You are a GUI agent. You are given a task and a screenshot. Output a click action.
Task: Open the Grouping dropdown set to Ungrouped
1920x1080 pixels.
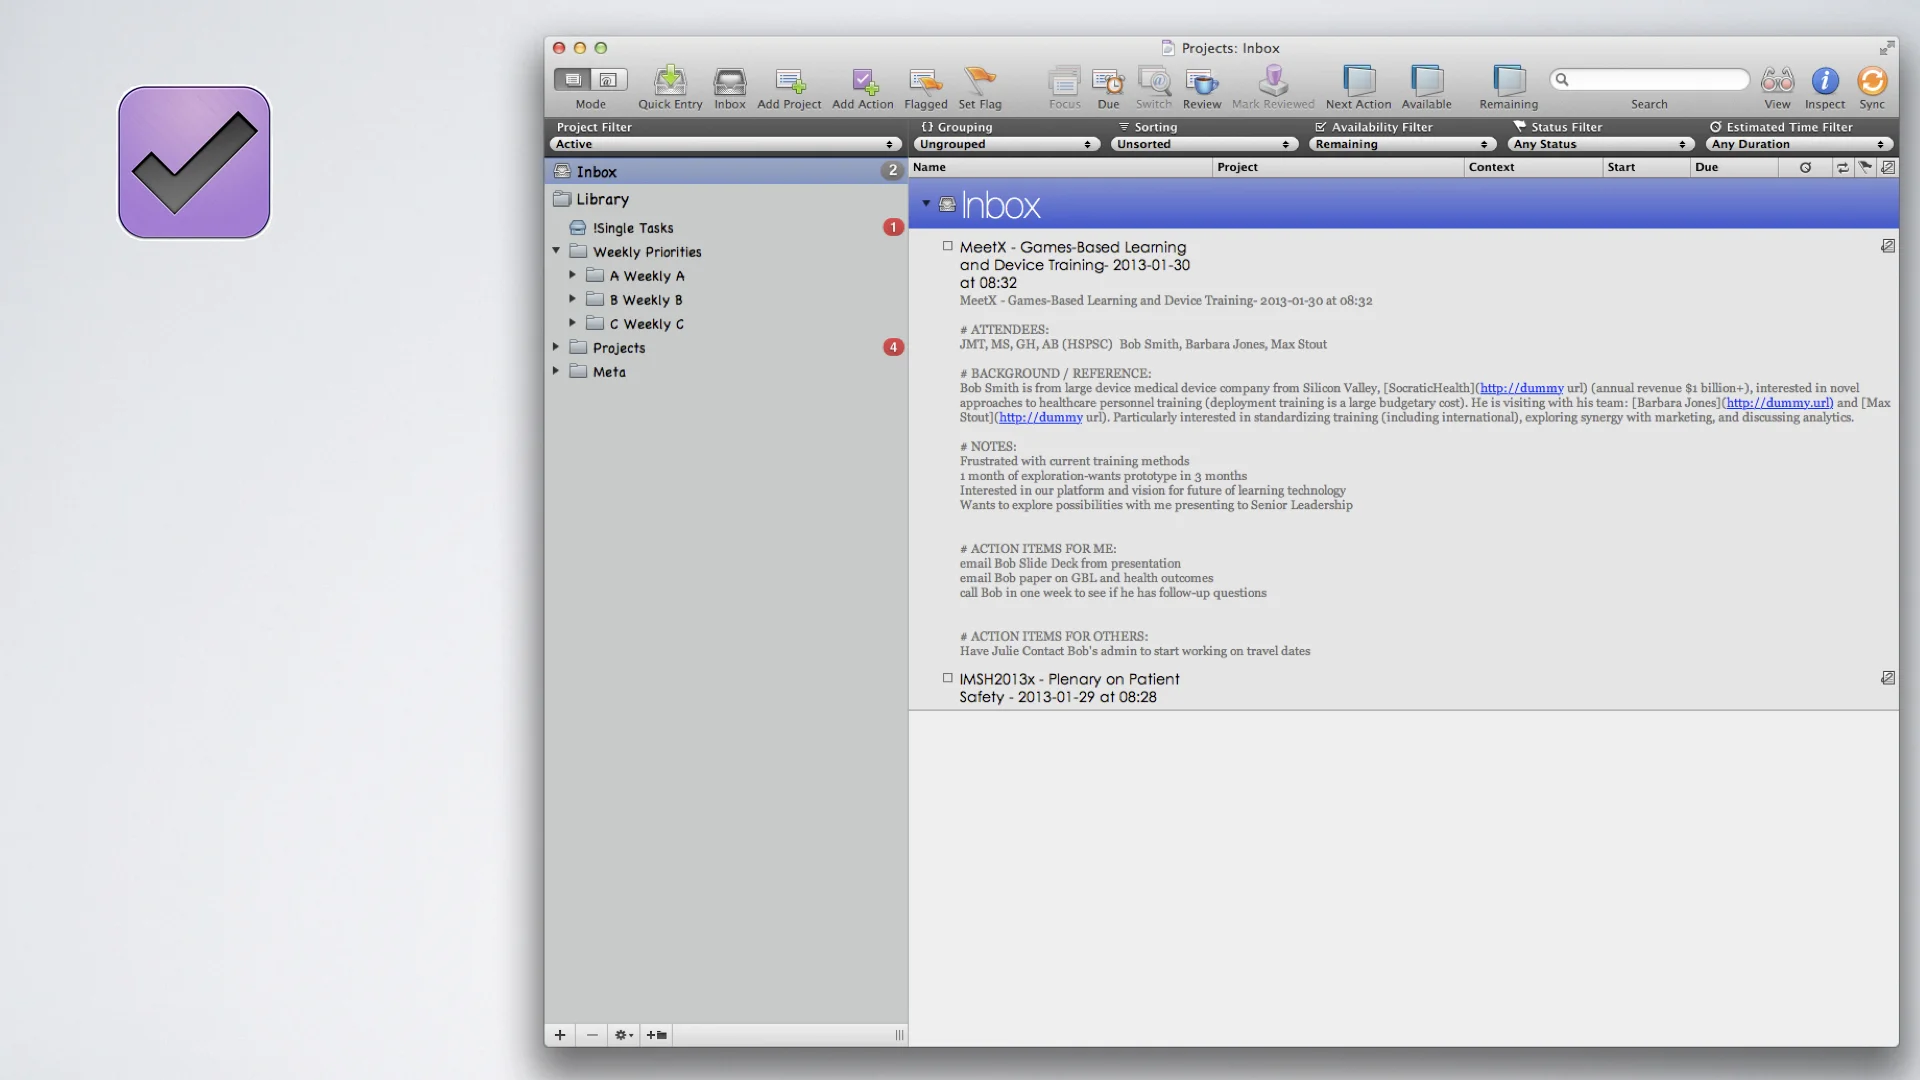[1006, 144]
